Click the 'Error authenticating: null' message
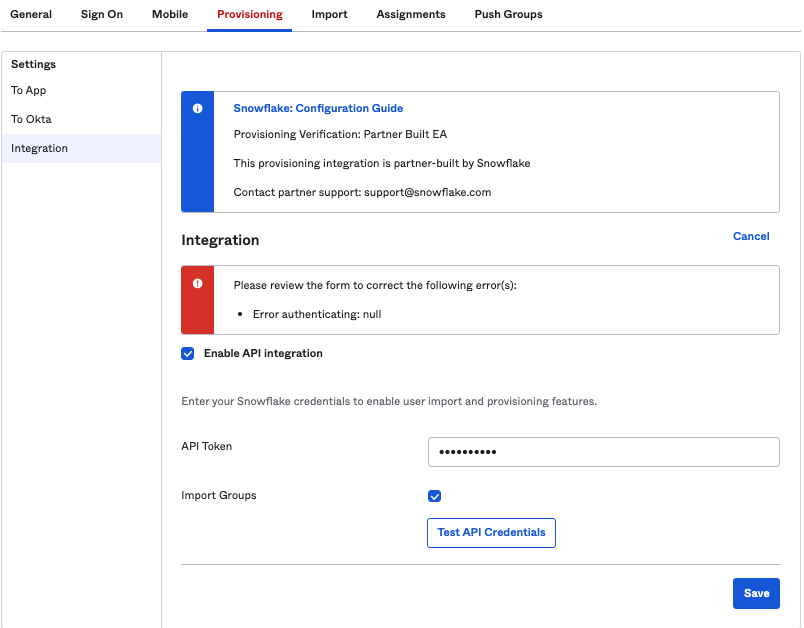Viewport: 804px width, 628px height. coord(317,314)
